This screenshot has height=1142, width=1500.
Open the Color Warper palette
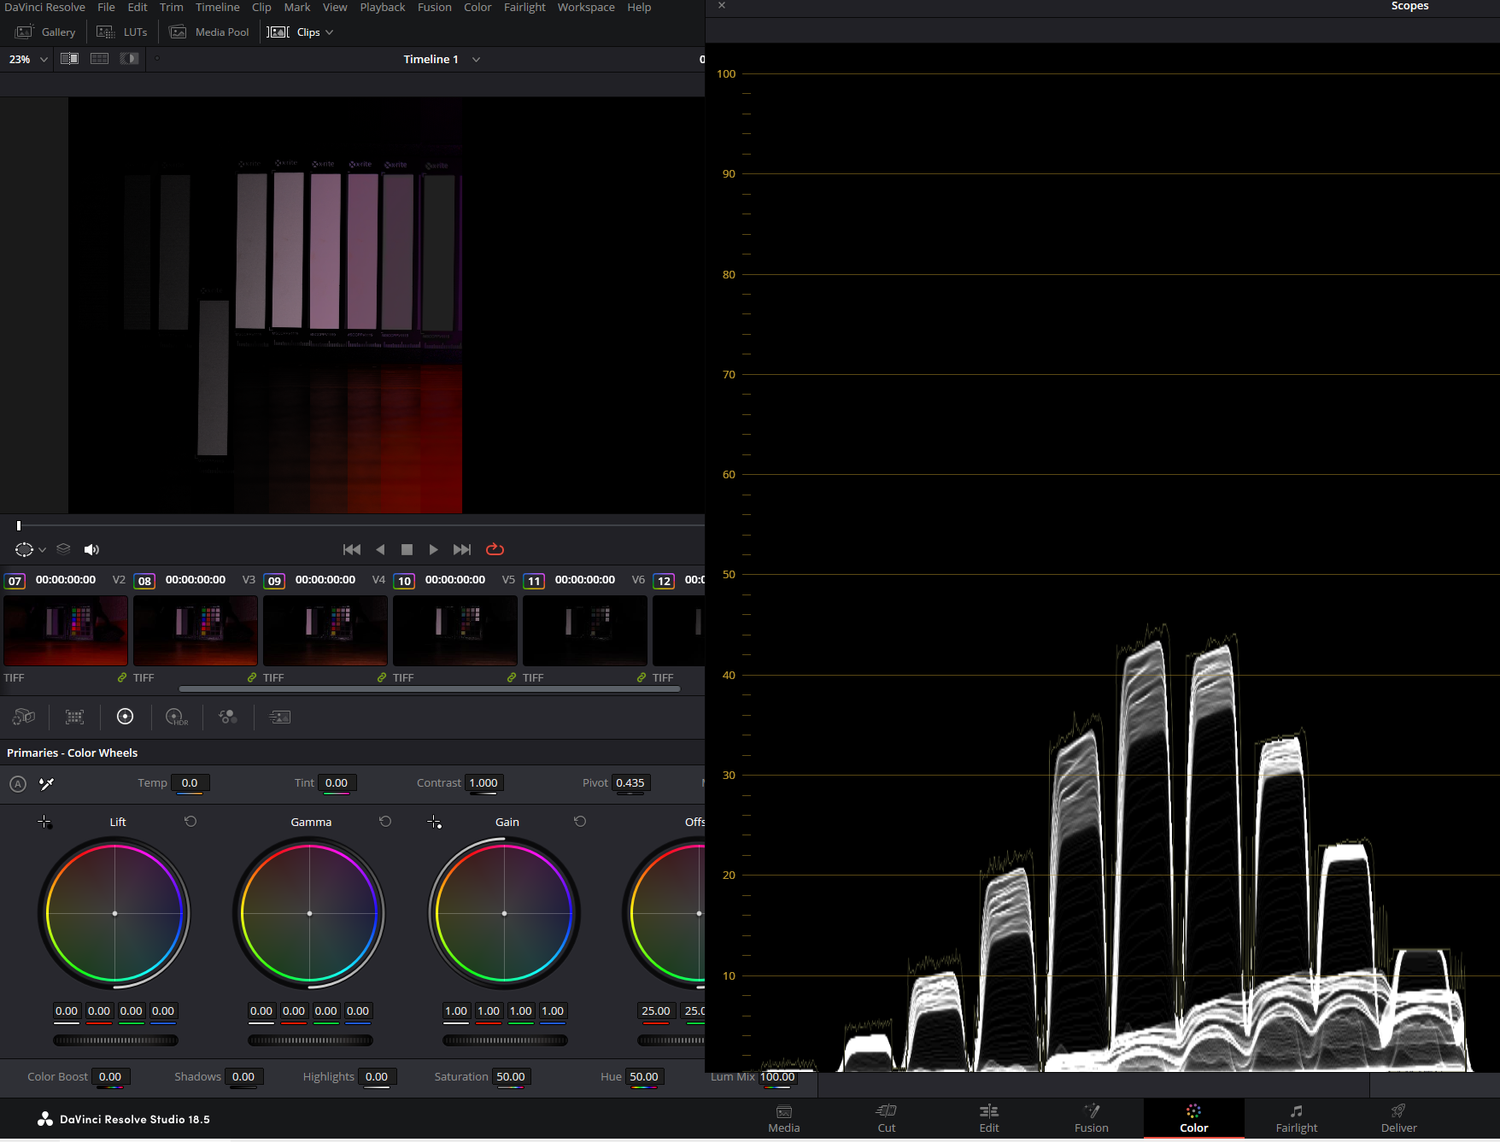(x=228, y=717)
